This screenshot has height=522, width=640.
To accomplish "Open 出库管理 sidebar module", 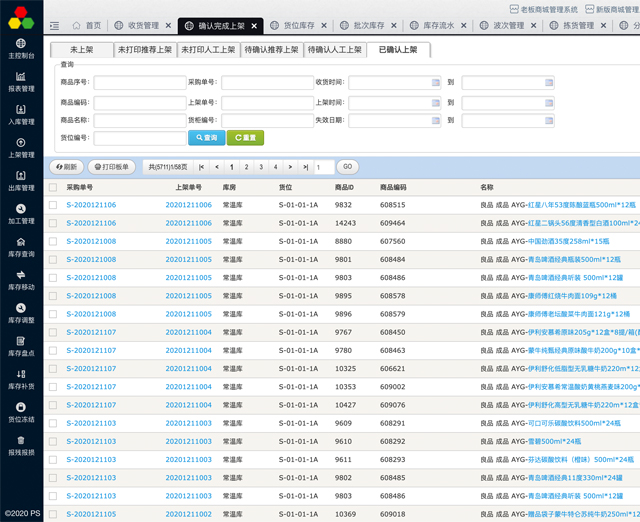I will (21, 181).
